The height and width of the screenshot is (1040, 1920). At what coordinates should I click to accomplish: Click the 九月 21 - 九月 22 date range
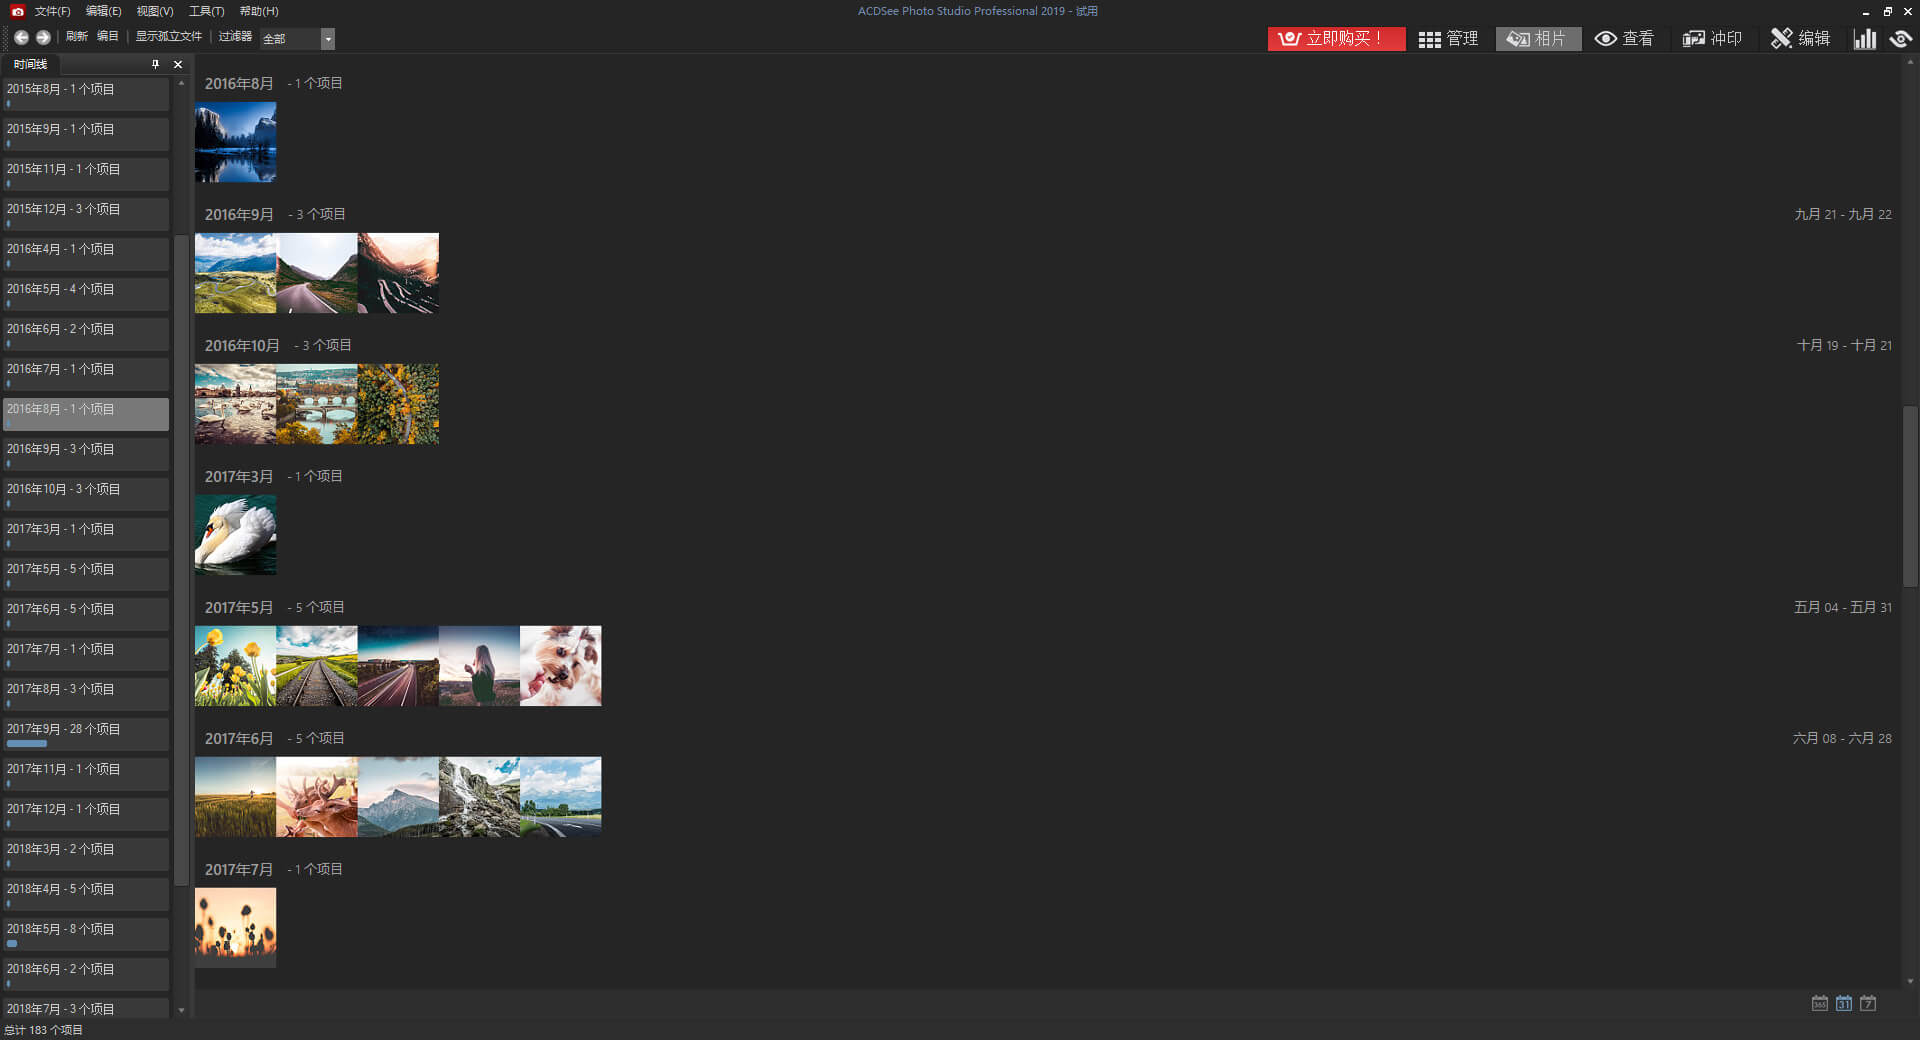coord(1842,214)
